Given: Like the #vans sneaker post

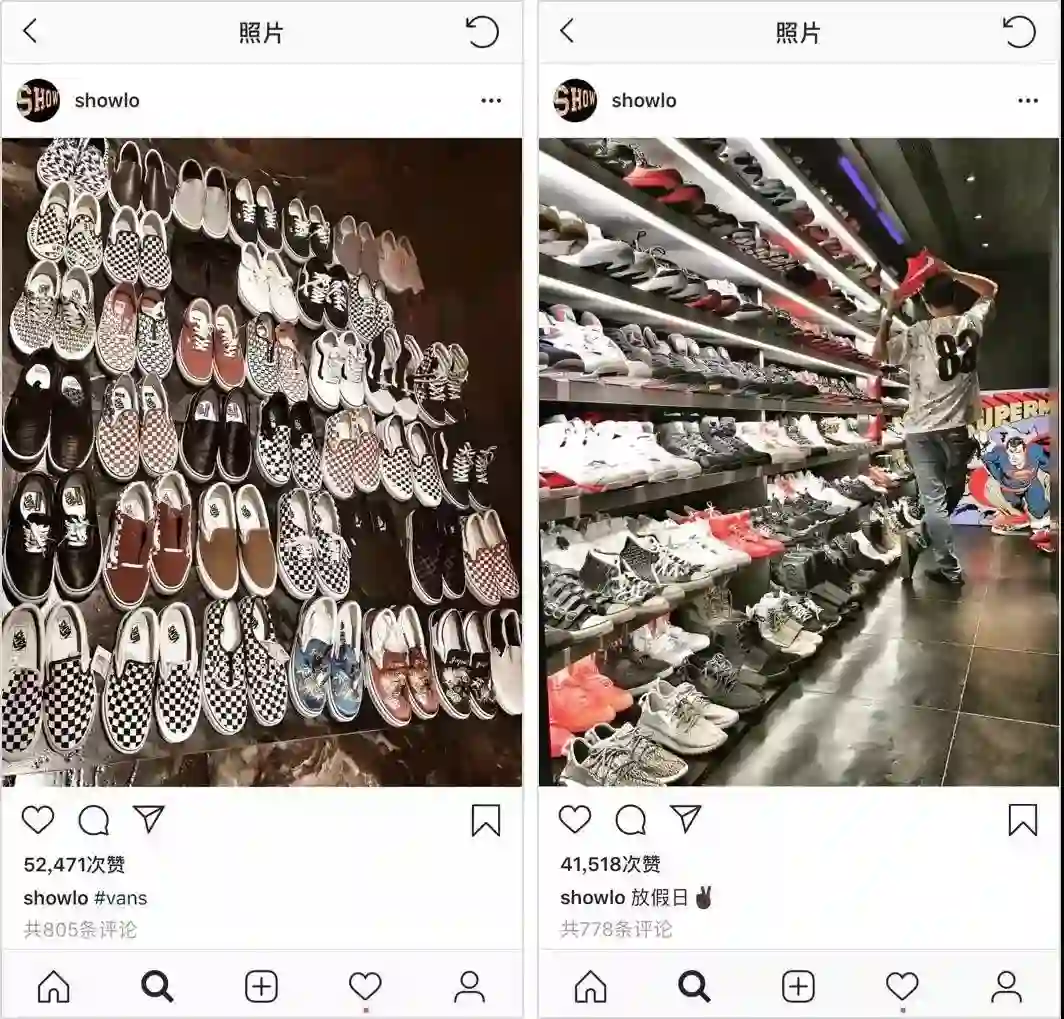Looking at the screenshot, I should tap(38, 820).
